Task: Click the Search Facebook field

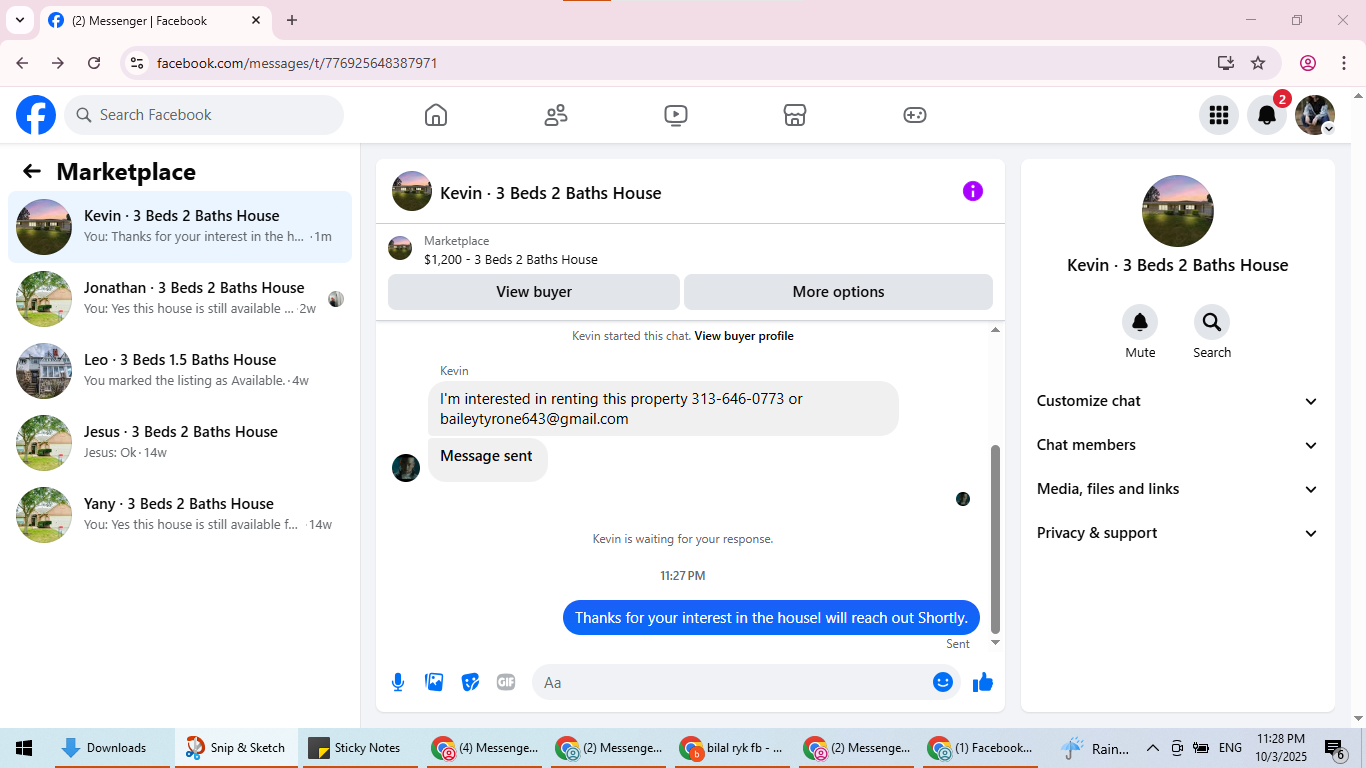Action: tap(204, 115)
